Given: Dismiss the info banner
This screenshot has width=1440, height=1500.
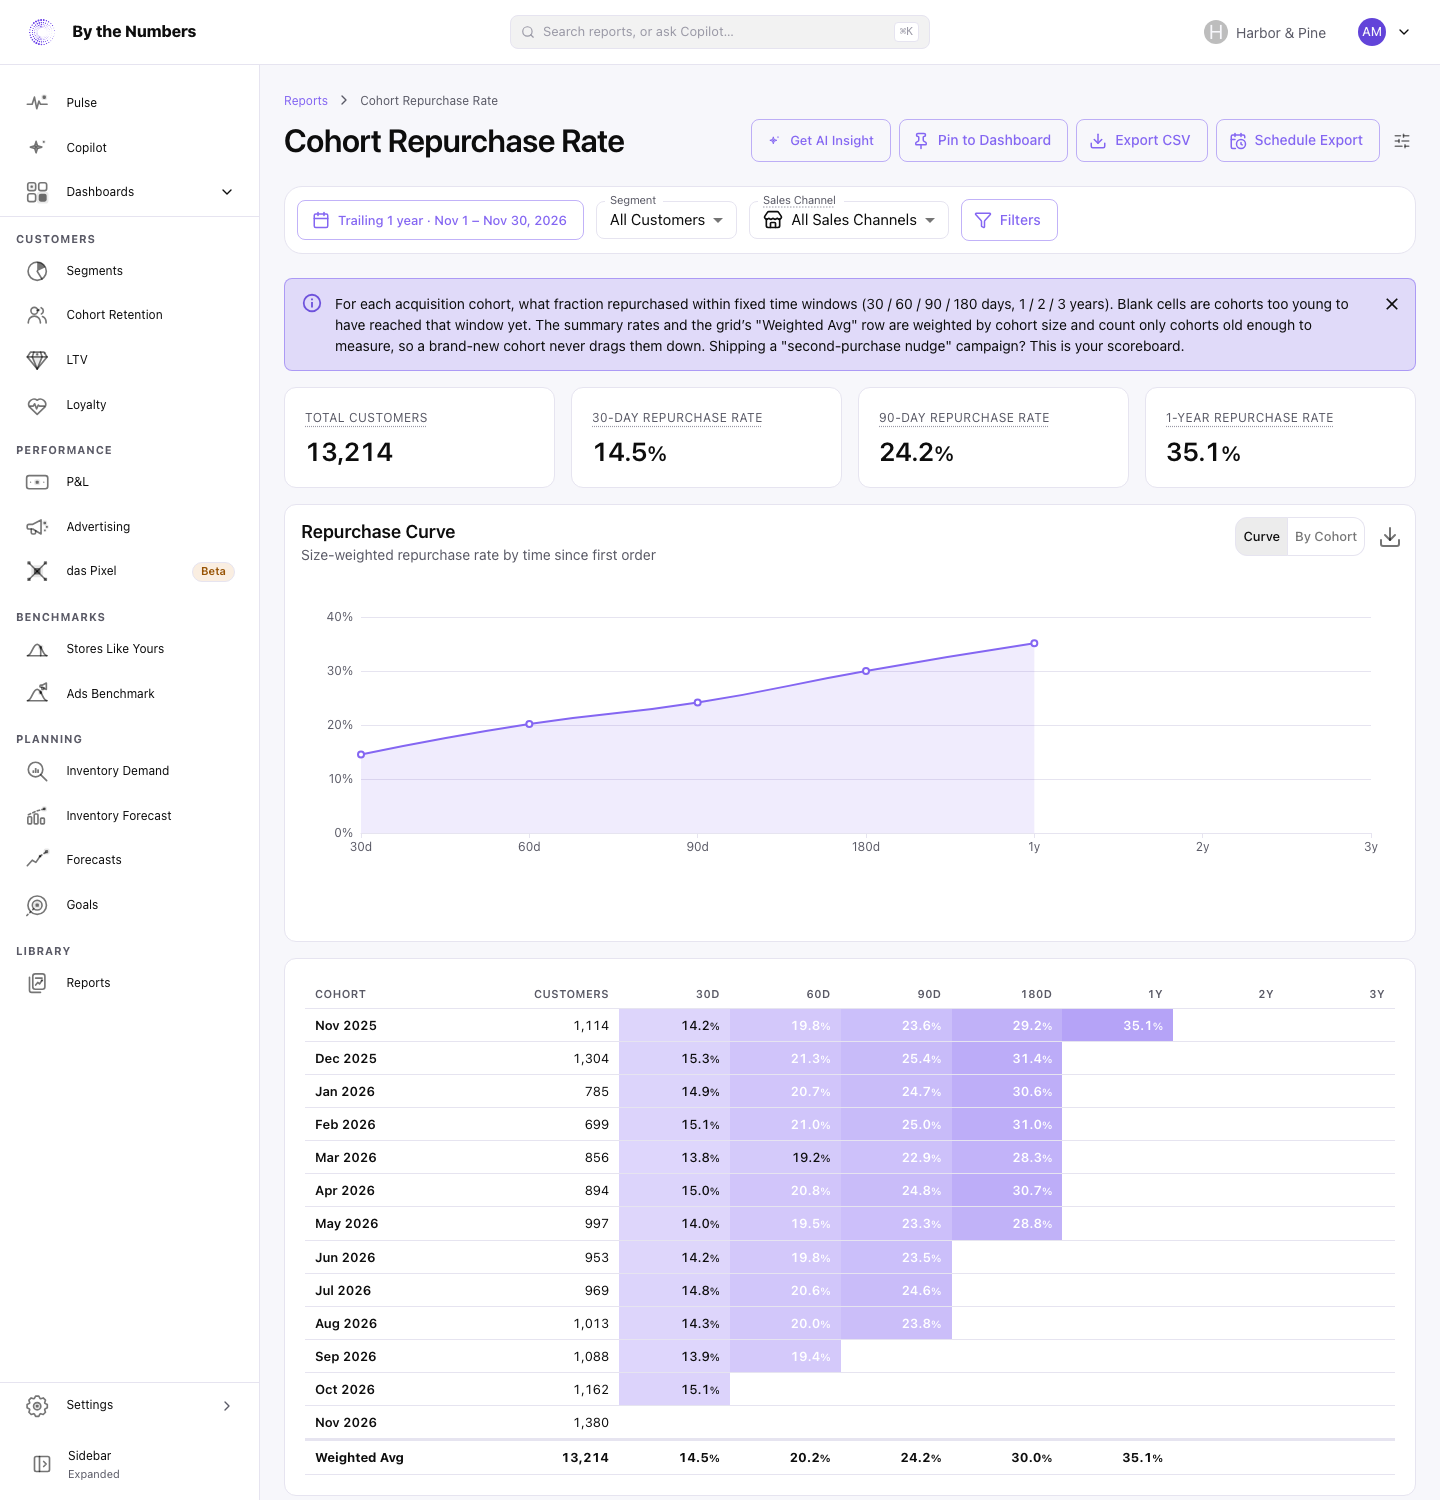Looking at the screenshot, I should (1392, 304).
